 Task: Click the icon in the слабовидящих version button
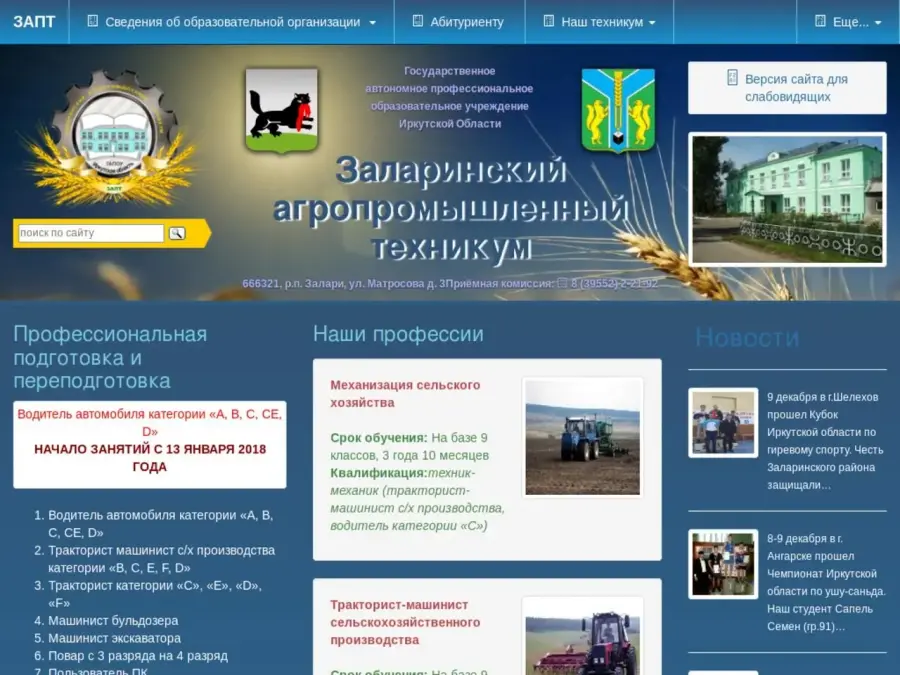pos(732,77)
